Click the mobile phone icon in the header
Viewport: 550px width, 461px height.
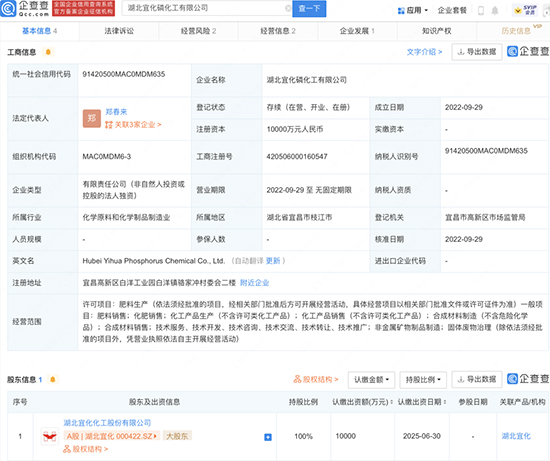click(481, 11)
